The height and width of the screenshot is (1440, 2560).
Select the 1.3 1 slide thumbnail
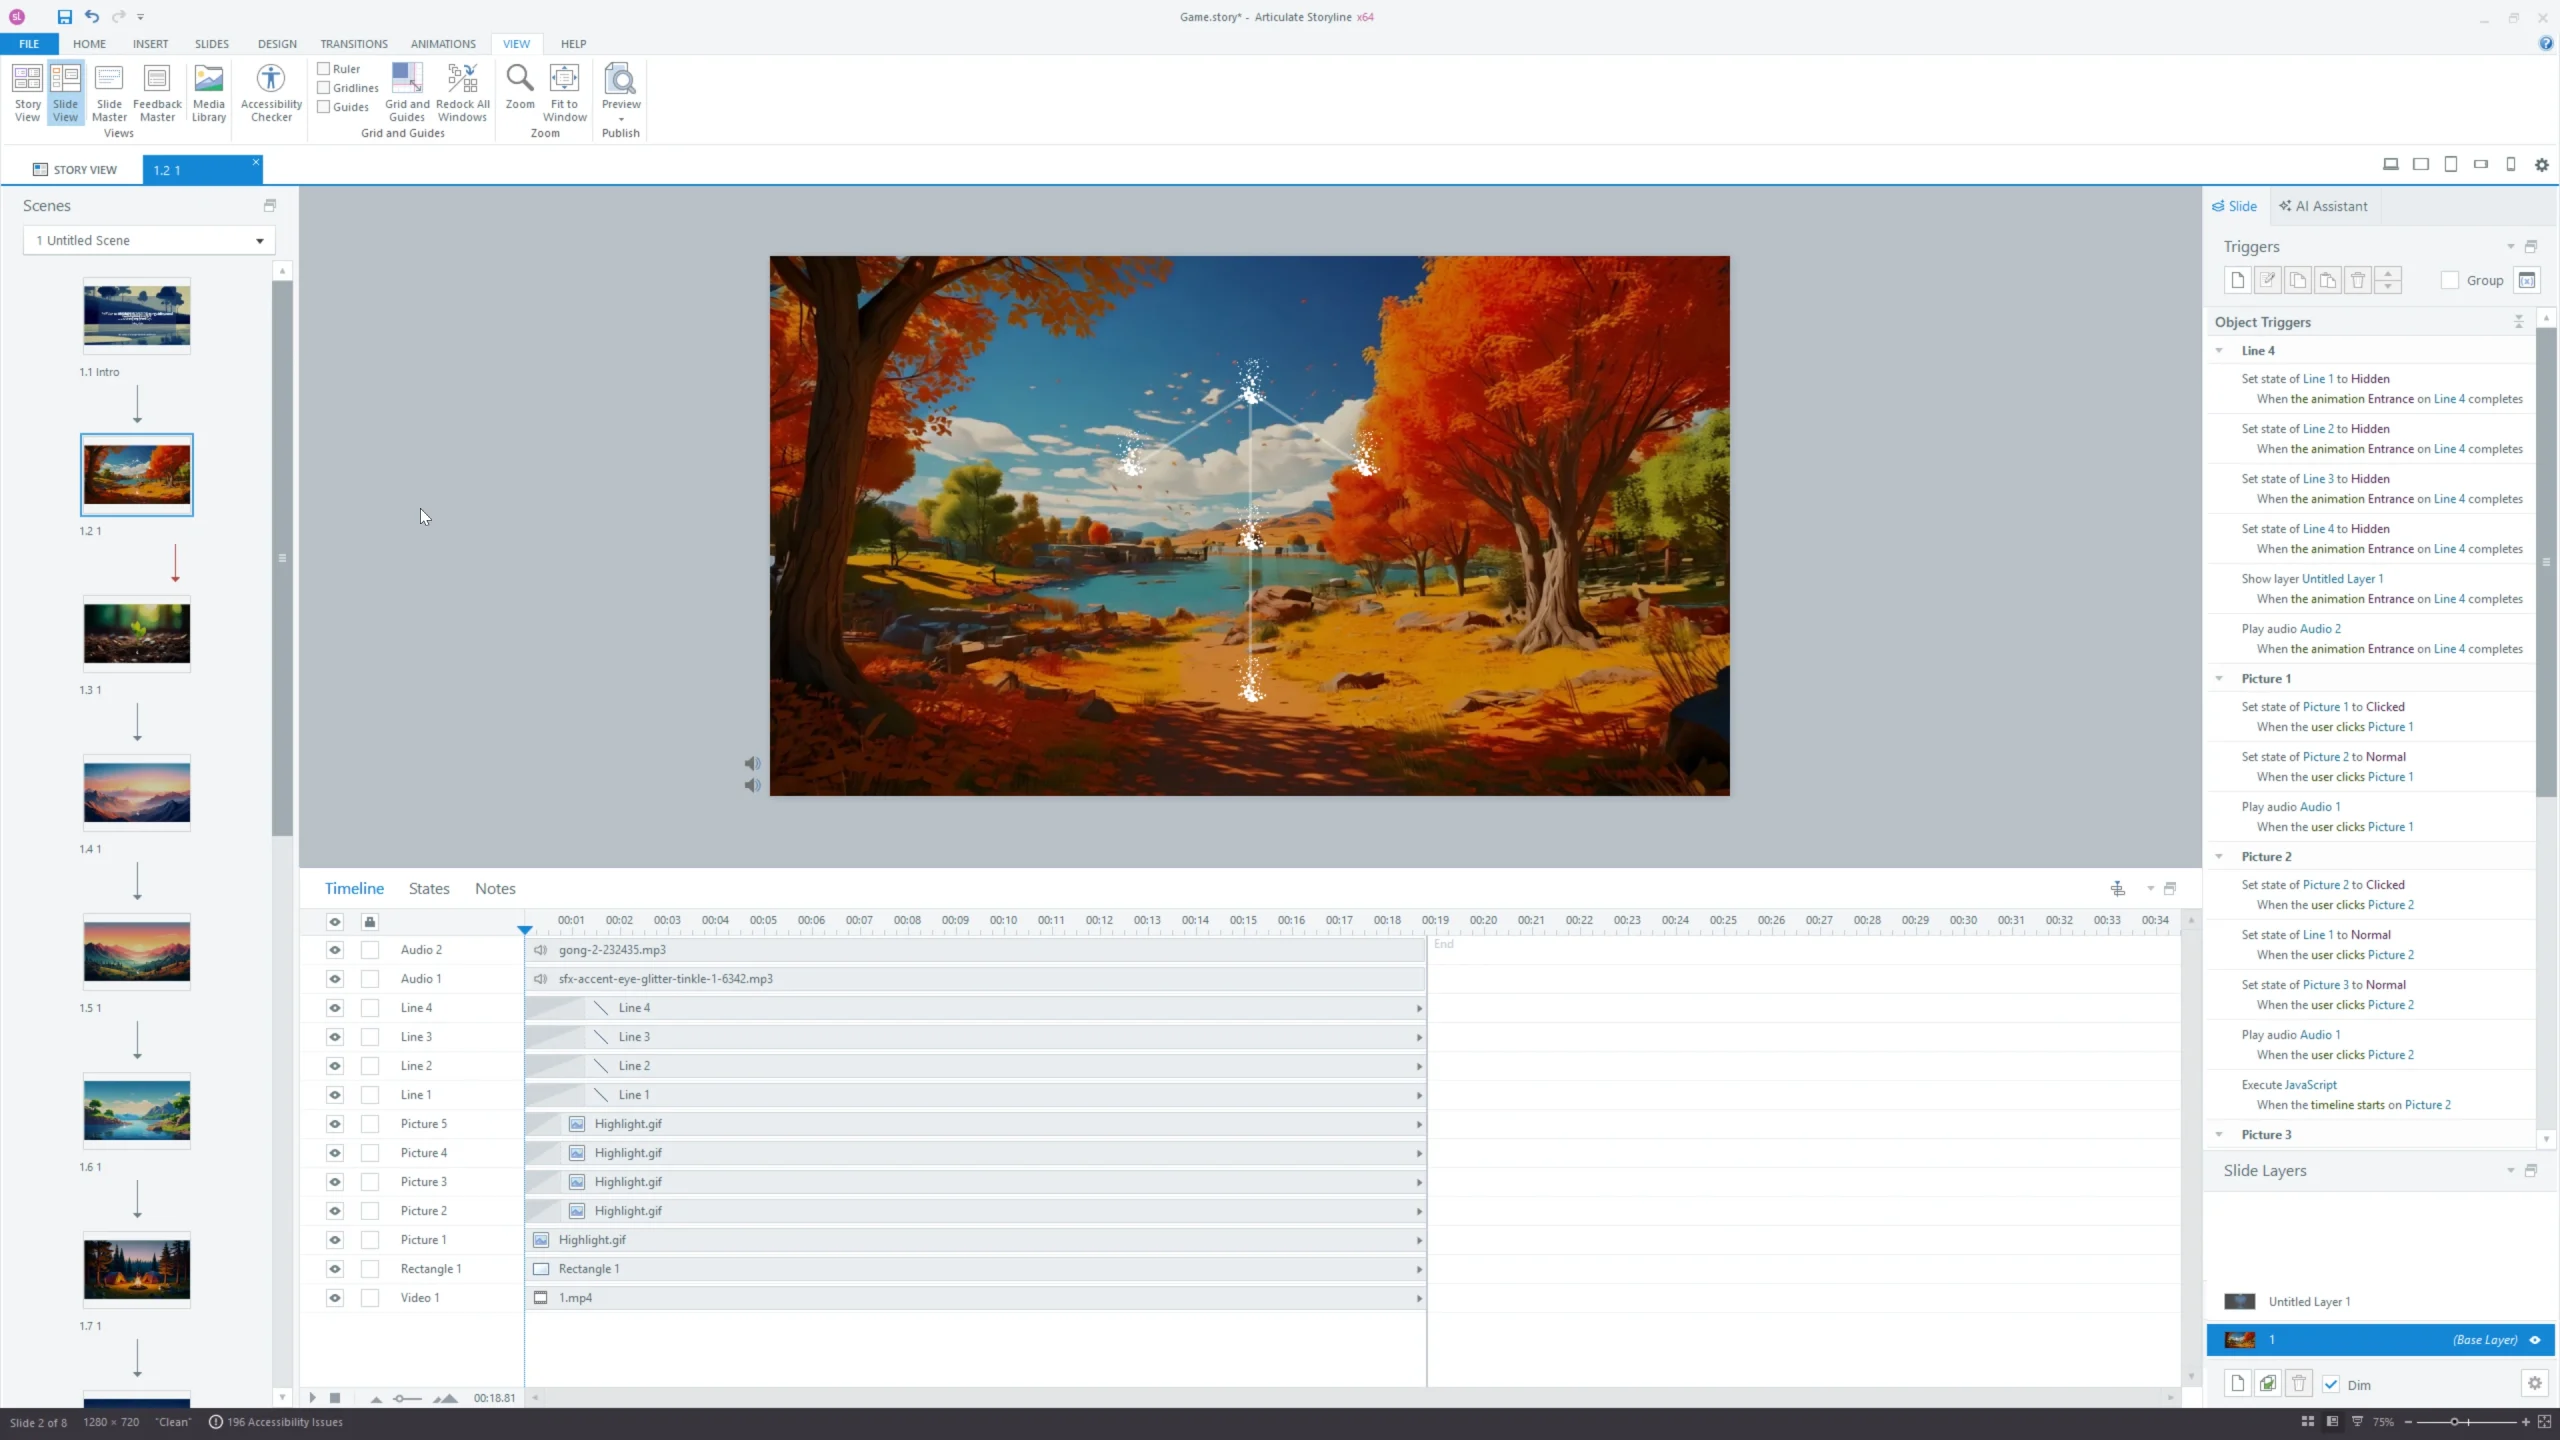pos(137,634)
